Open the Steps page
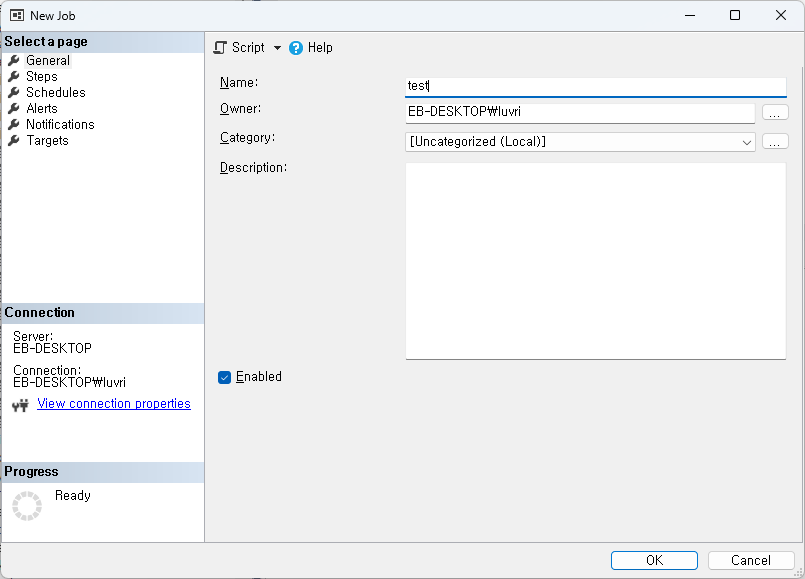 (x=42, y=76)
